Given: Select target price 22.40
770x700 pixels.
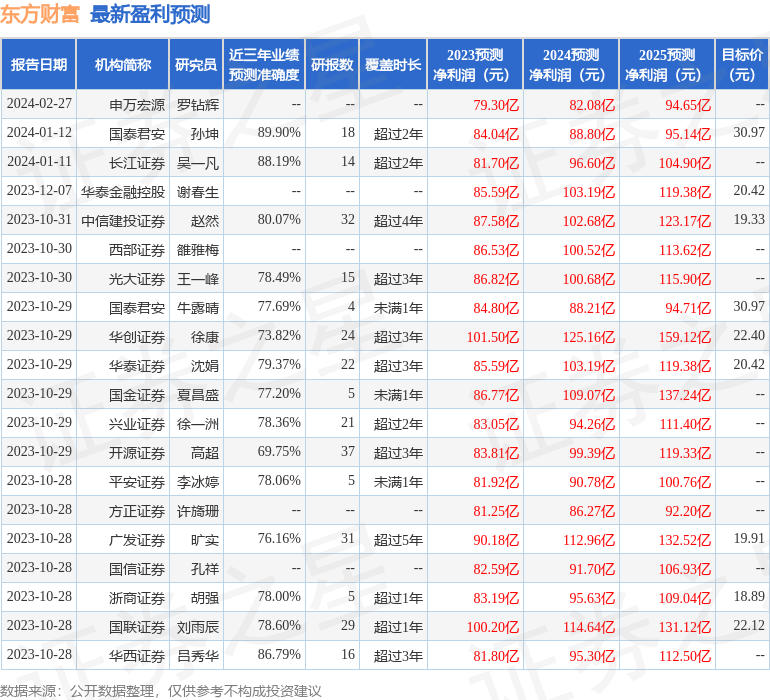Looking at the screenshot, I should [749, 336].
